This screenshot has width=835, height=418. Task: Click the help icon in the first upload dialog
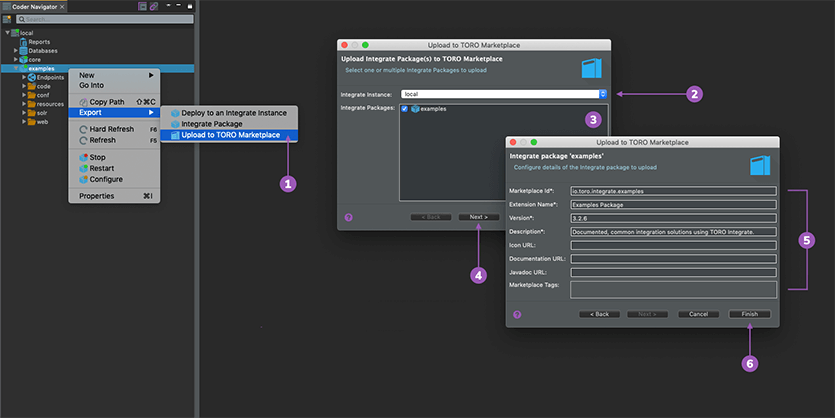coord(348,217)
